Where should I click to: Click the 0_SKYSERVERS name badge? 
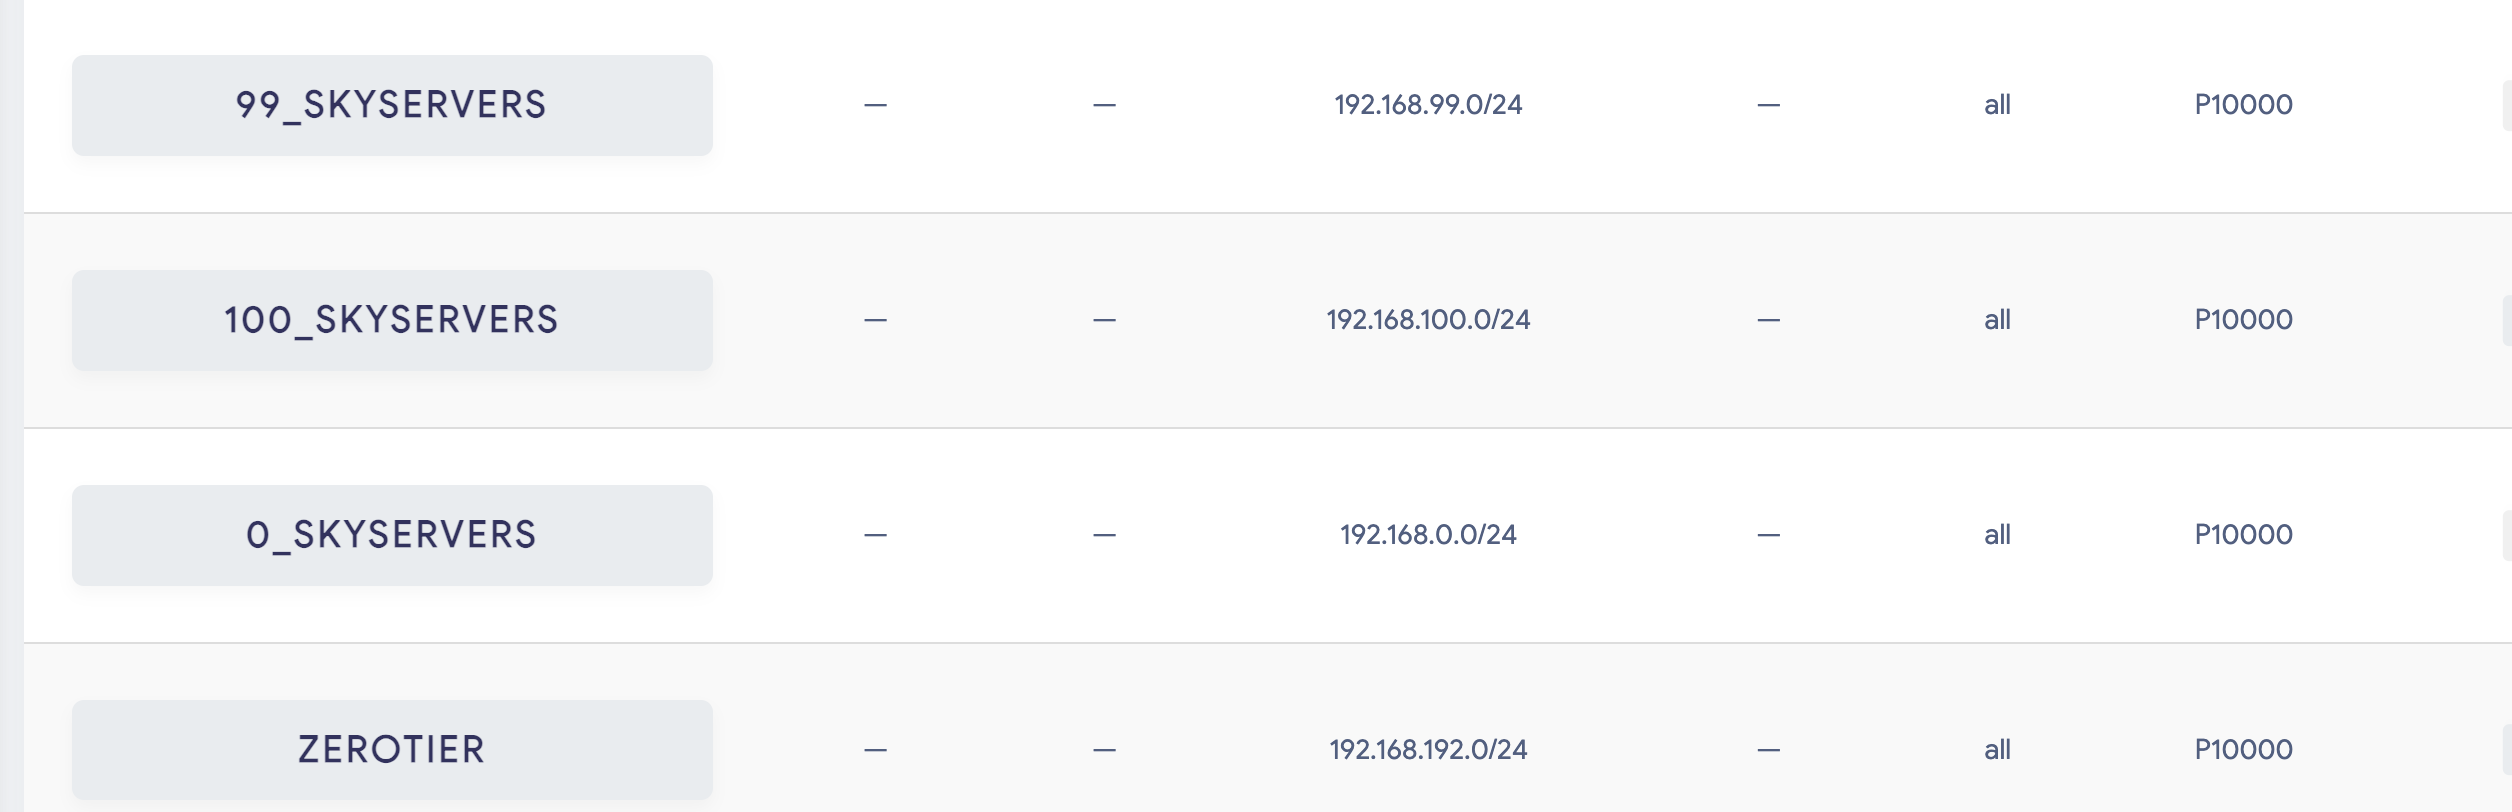tap(392, 535)
